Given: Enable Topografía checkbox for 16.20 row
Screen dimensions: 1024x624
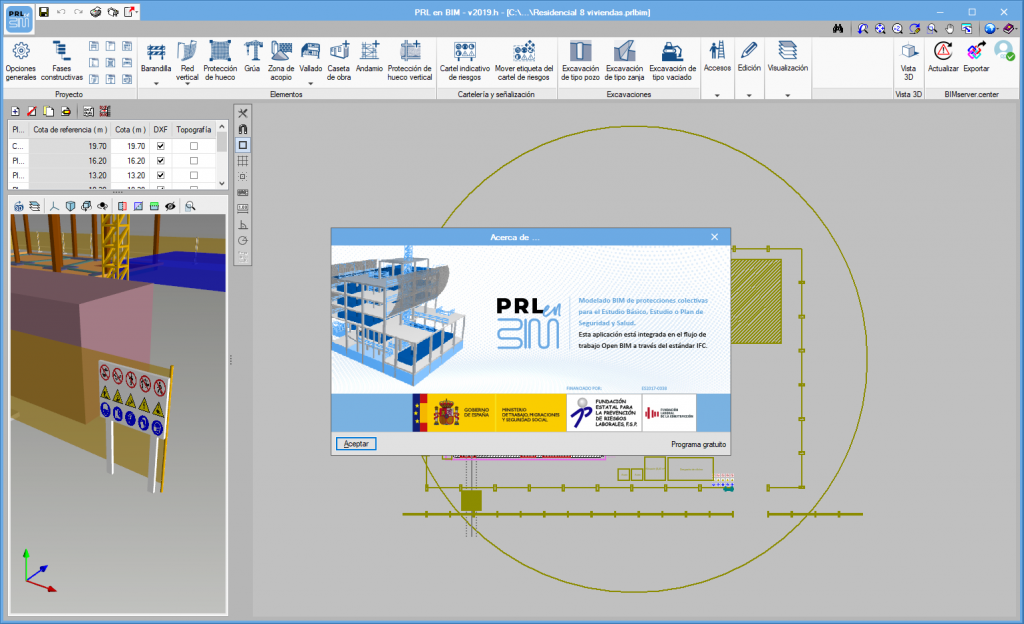Looking at the screenshot, I should tap(194, 161).
